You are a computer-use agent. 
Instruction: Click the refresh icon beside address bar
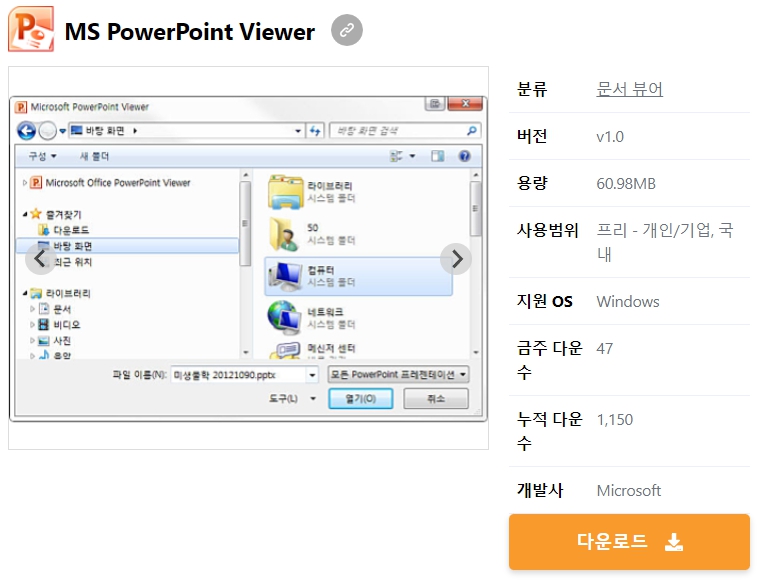coord(315,131)
